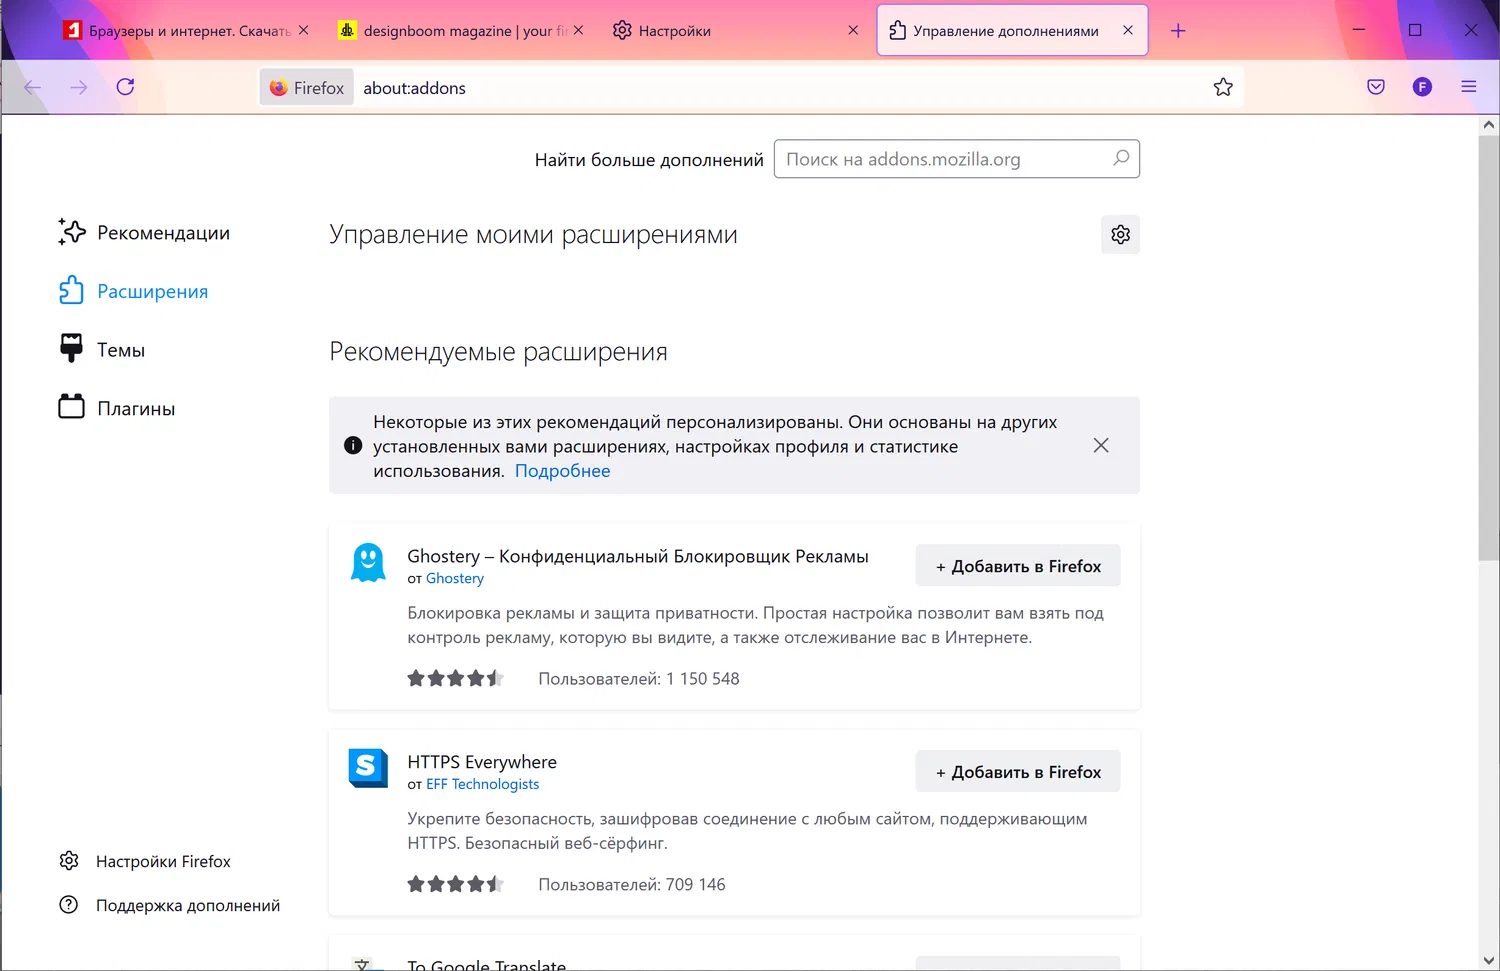Click the HTTPS Everywhere extension title
This screenshot has width=1500, height=971.
(x=482, y=762)
